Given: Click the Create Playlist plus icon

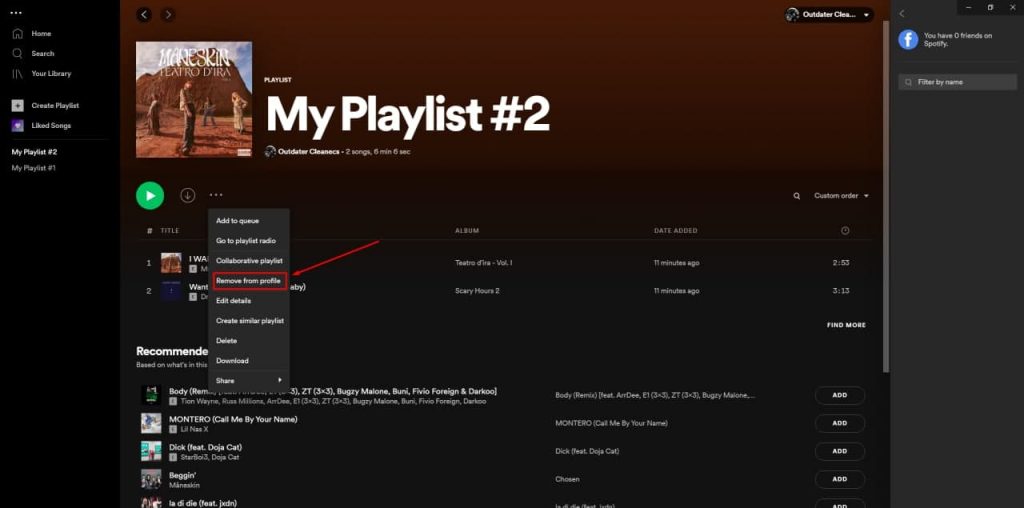Looking at the screenshot, I should coord(18,105).
